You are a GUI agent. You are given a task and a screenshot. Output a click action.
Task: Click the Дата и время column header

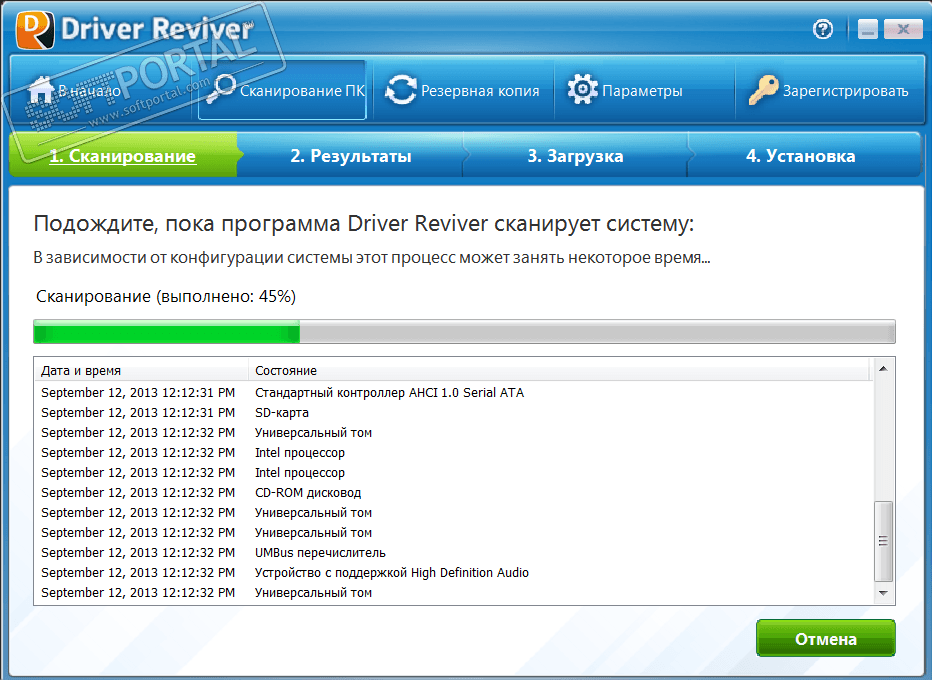[141, 370]
